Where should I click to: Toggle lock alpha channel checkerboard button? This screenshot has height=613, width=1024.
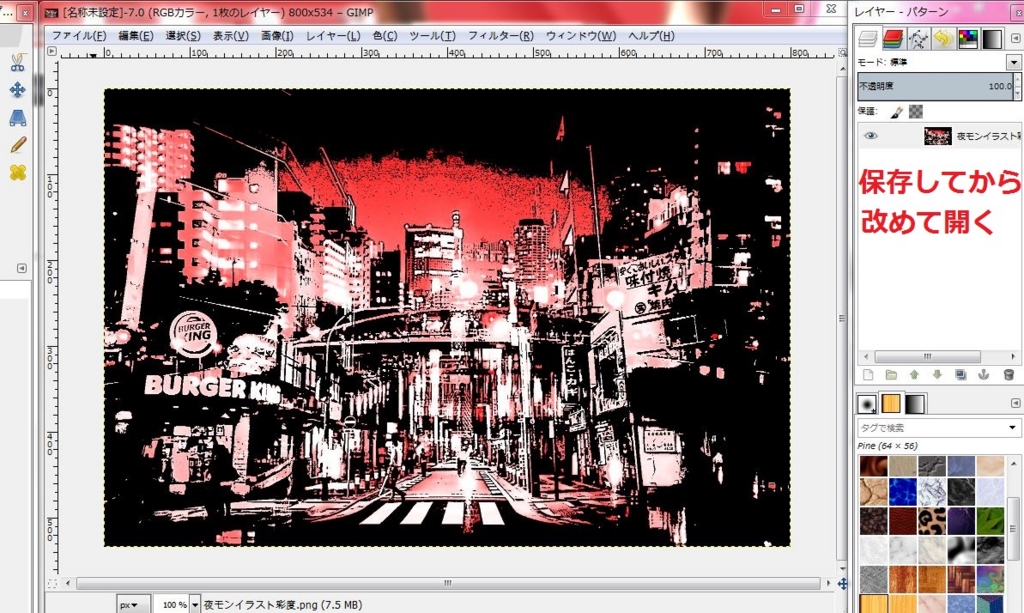pos(916,112)
